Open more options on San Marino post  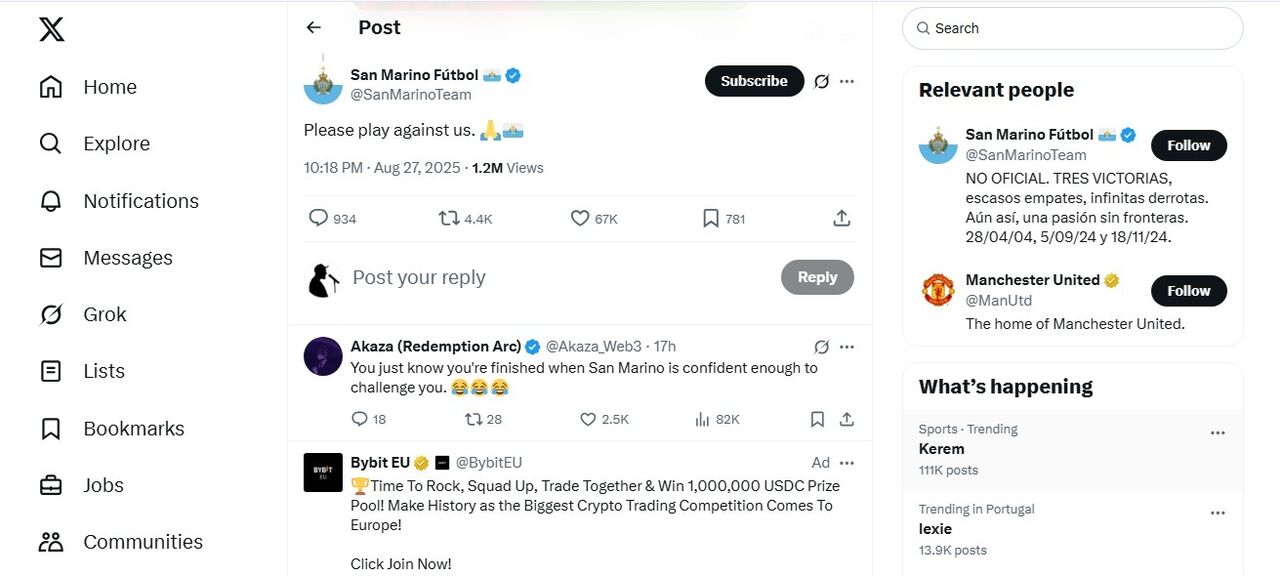pyautogui.click(x=847, y=81)
